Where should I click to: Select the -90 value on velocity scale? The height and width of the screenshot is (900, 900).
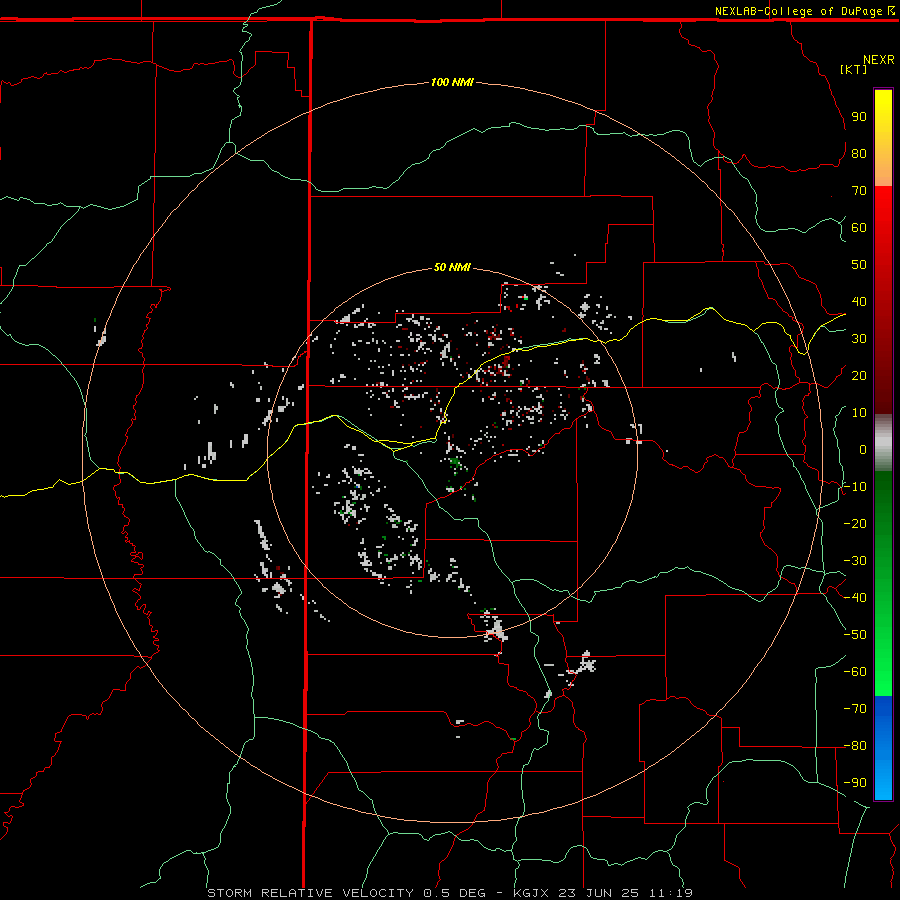[855, 783]
